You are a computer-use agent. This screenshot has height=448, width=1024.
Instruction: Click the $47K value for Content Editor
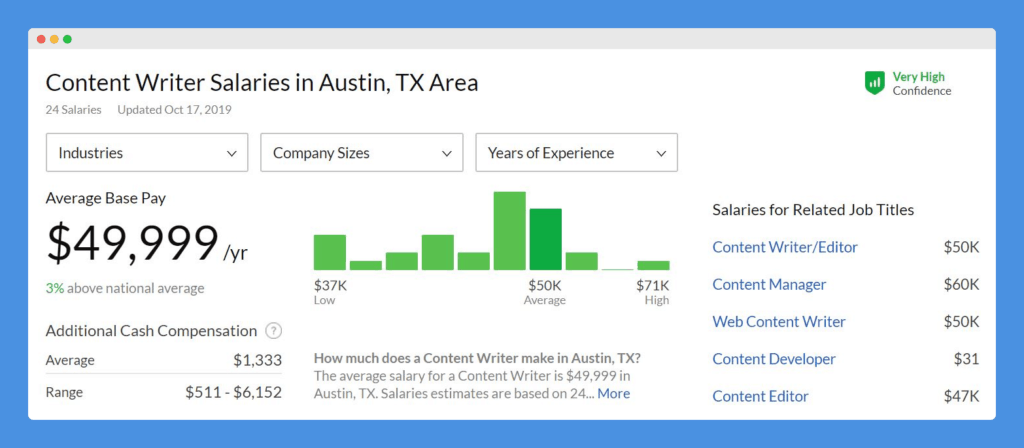coord(961,396)
